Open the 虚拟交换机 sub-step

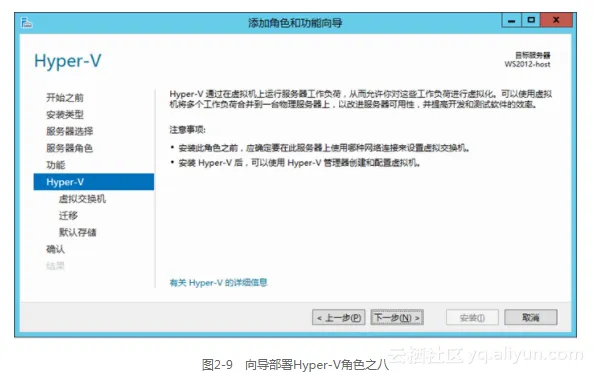(x=82, y=199)
